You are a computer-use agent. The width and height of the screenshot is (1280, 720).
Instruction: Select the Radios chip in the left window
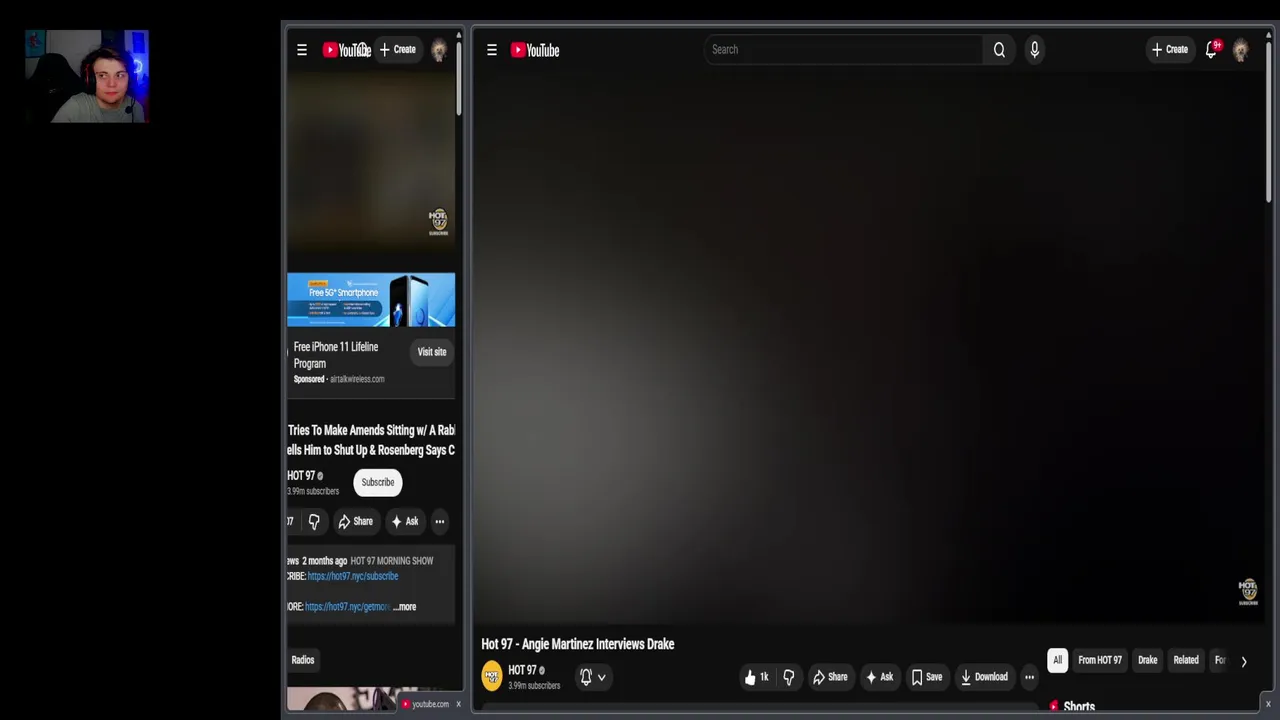tap(303, 660)
